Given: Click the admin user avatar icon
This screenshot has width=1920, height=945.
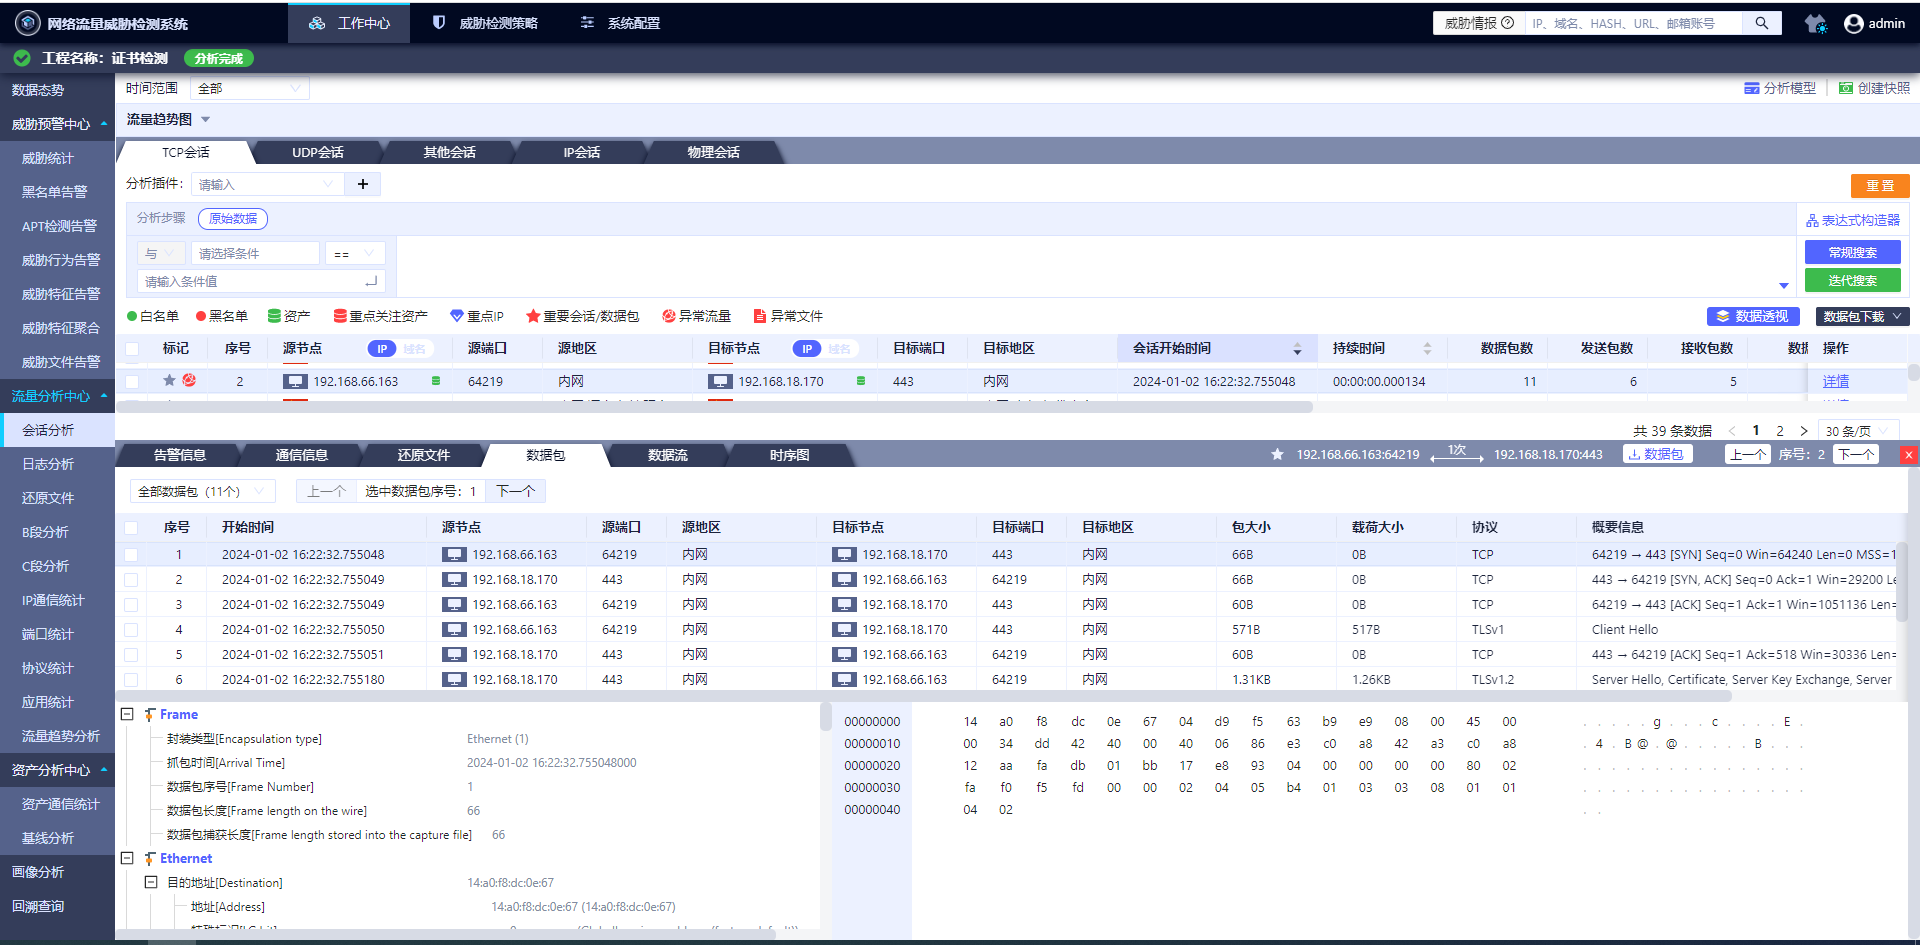Looking at the screenshot, I should click(1853, 23).
